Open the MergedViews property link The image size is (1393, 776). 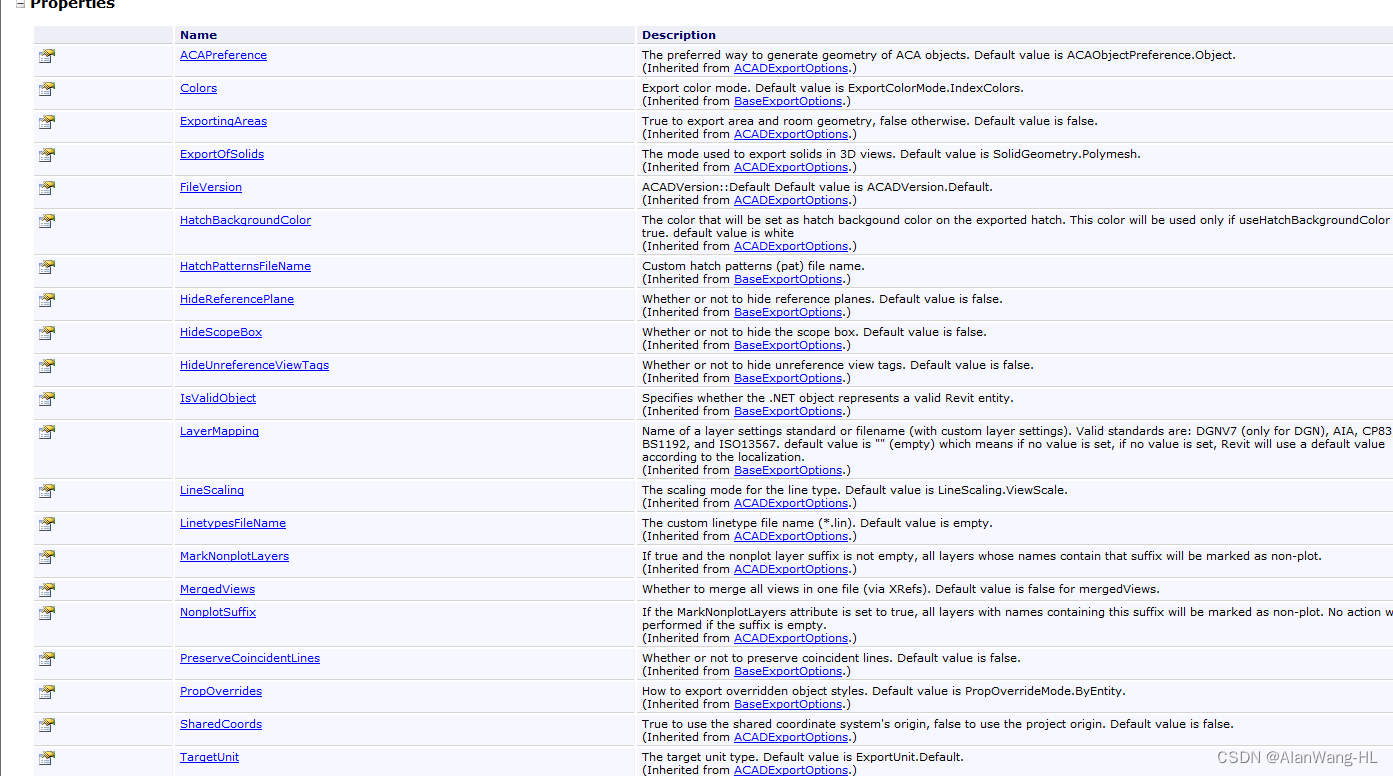click(x=217, y=589)
